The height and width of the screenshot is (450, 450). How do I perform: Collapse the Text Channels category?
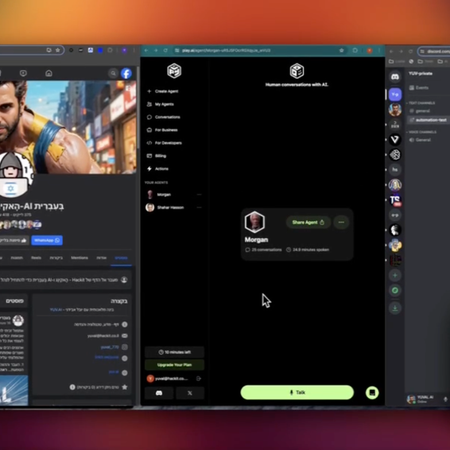[x=422, y=103]
